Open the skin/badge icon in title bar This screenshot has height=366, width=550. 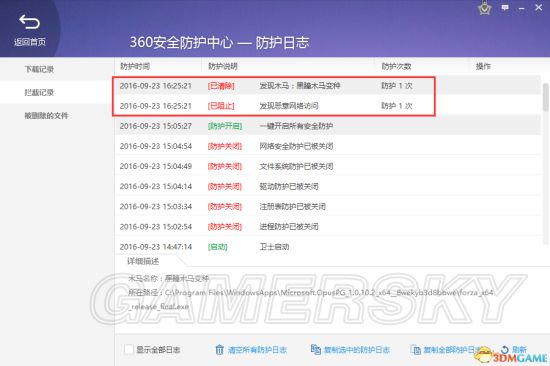(x=484, y=8)
